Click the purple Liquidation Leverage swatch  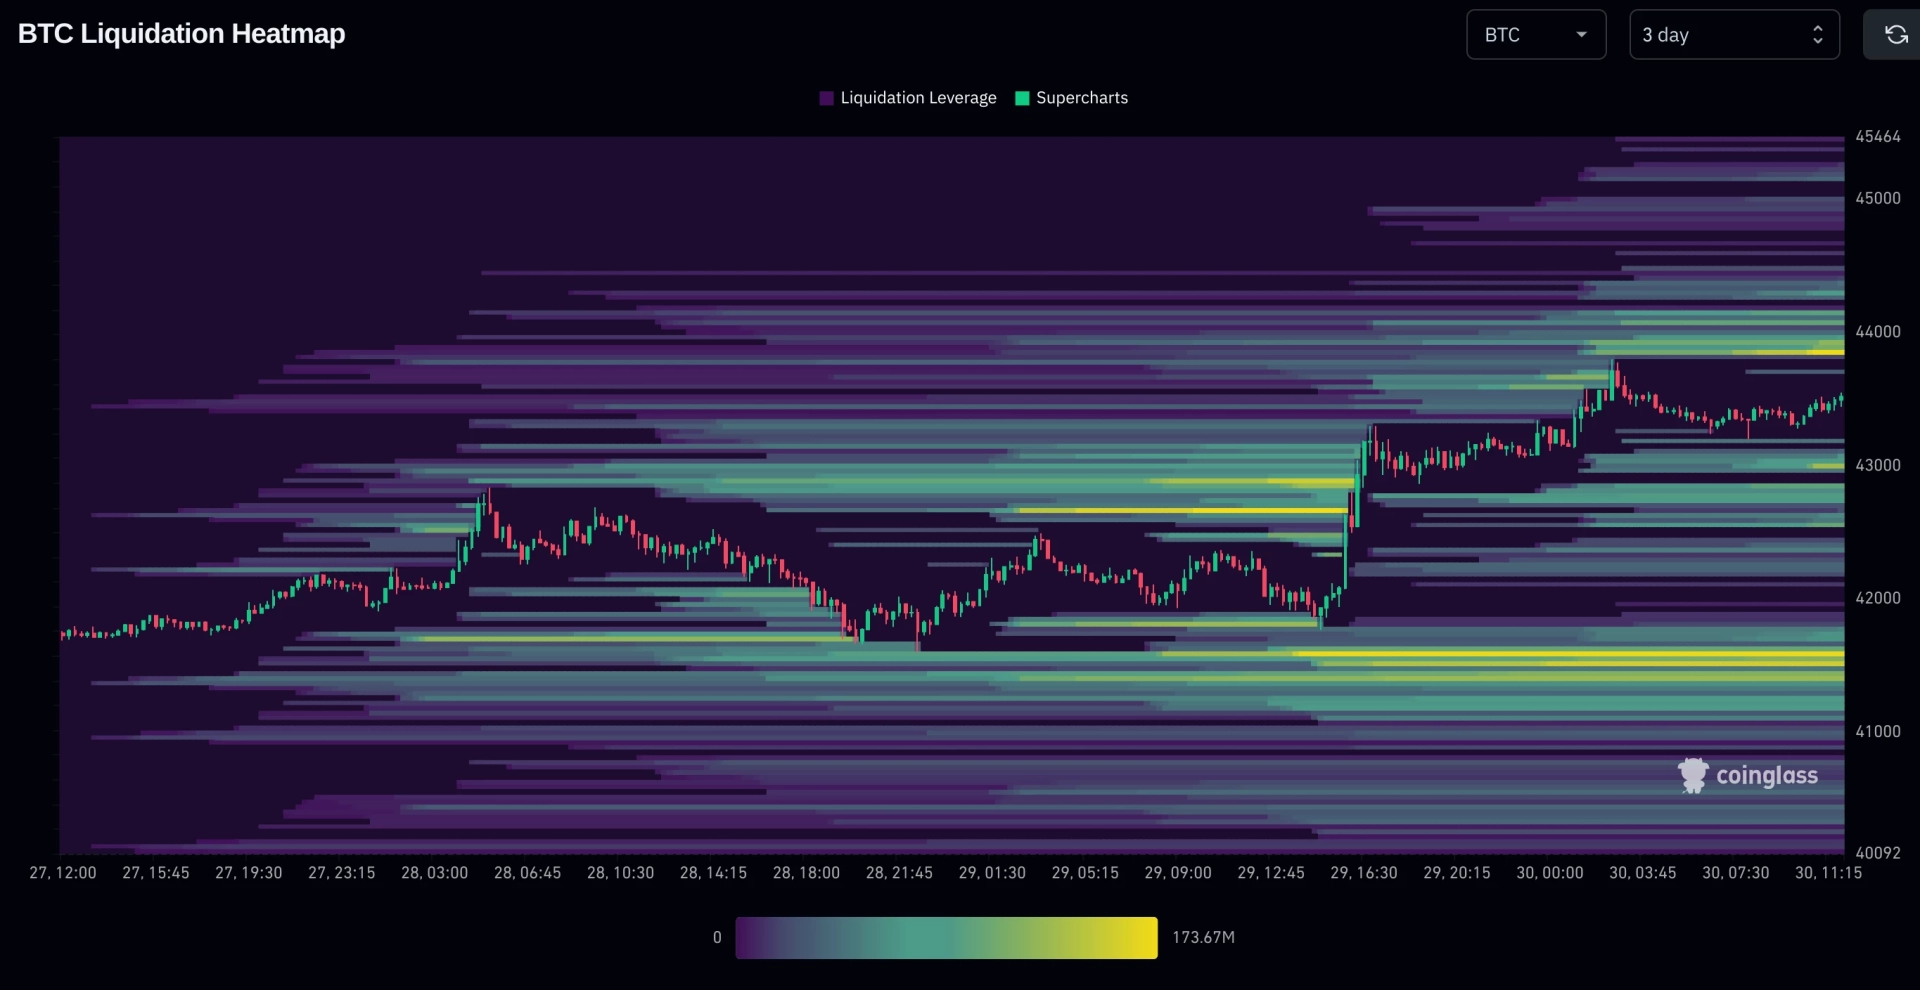(826, 98)
